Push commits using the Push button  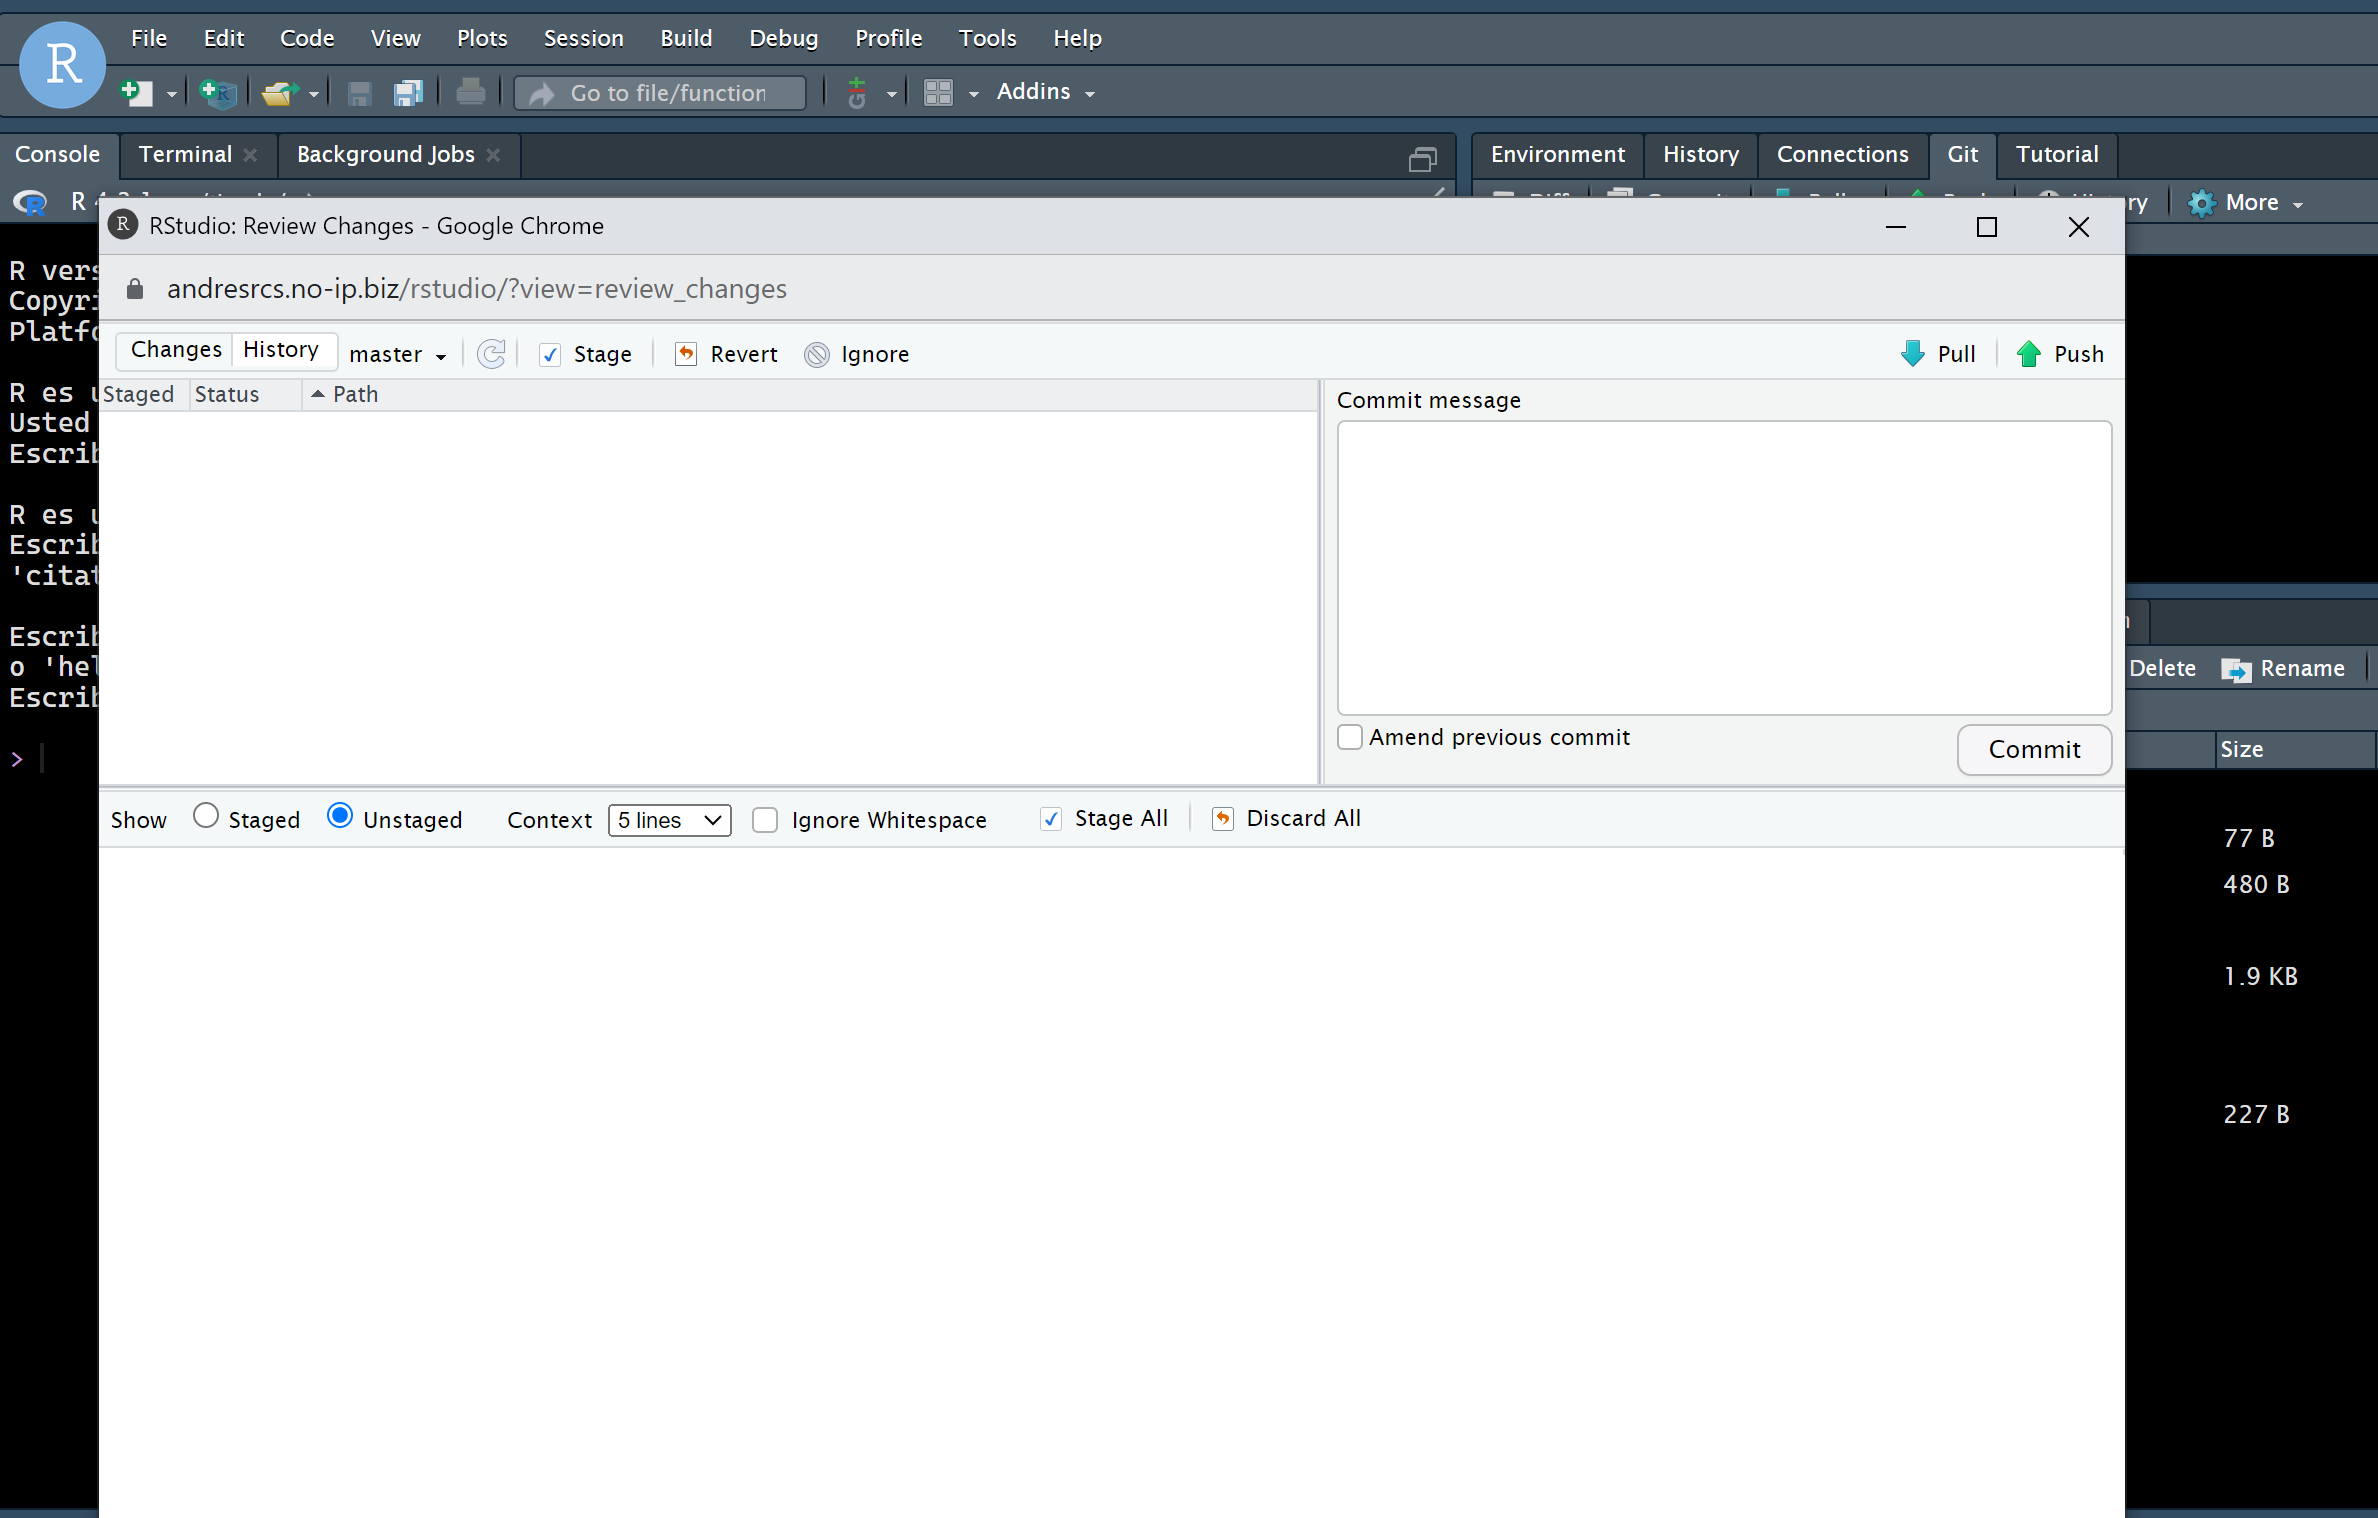pos(2059,354)
